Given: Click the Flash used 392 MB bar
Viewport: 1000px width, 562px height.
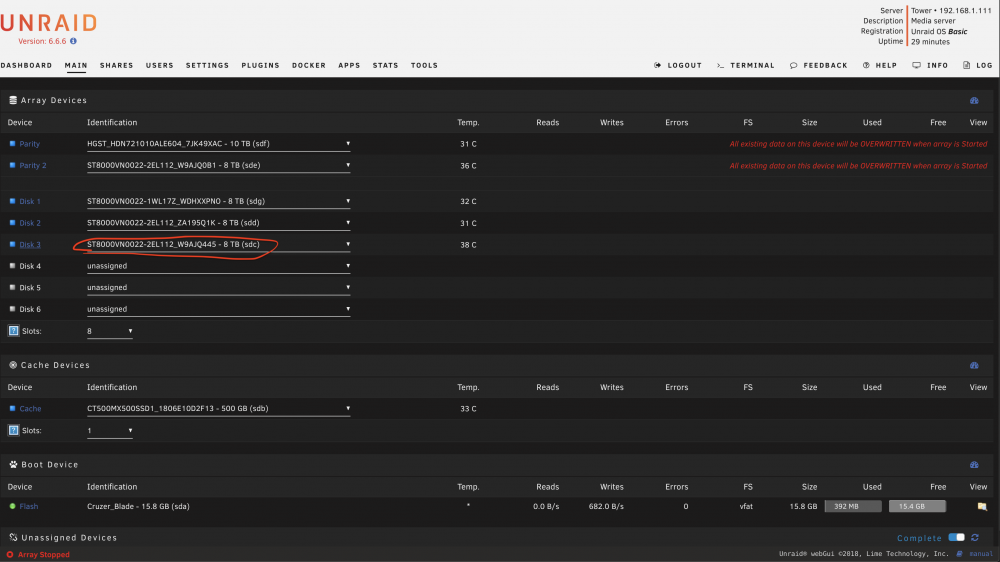Looking at the screenshot, I should point(853,507).
